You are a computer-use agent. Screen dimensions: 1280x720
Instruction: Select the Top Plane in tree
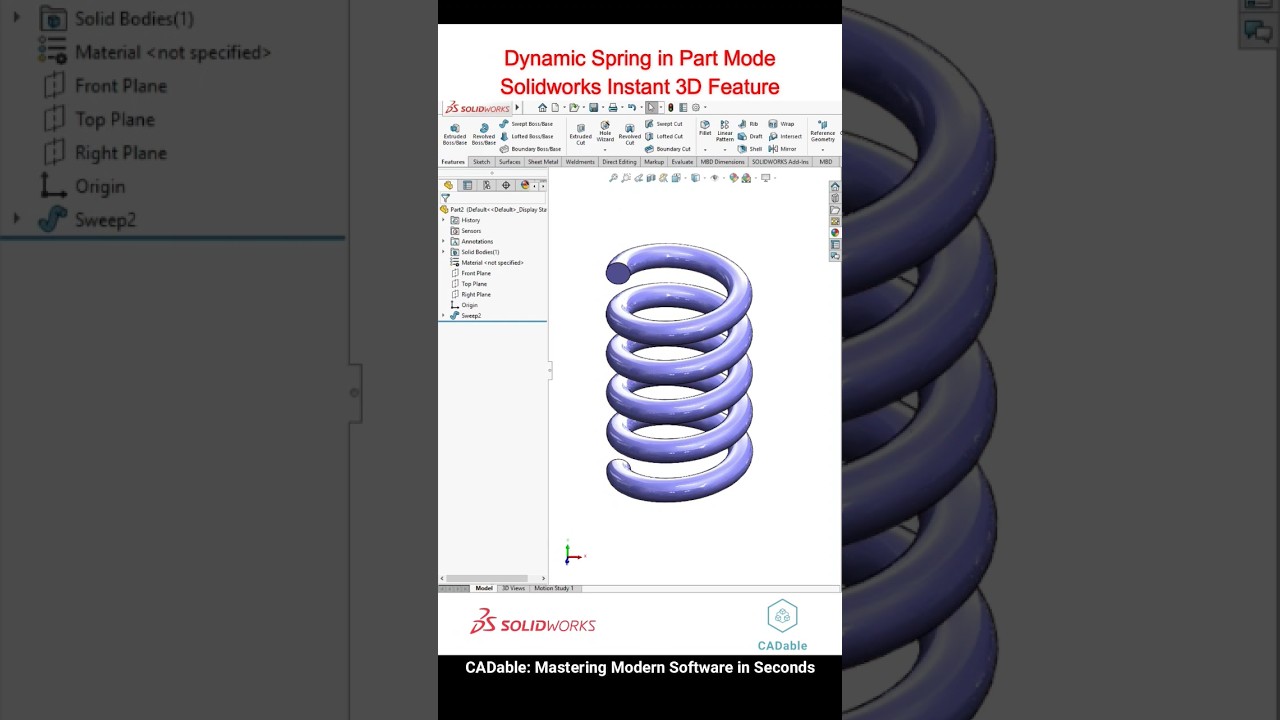click(x=469, y=284)
